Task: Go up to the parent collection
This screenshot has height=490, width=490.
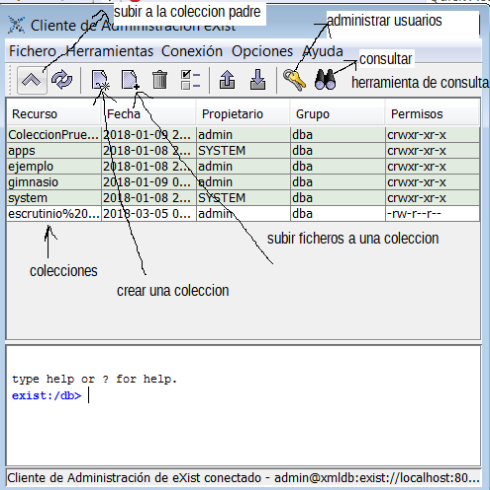Action: click(32, 80)
